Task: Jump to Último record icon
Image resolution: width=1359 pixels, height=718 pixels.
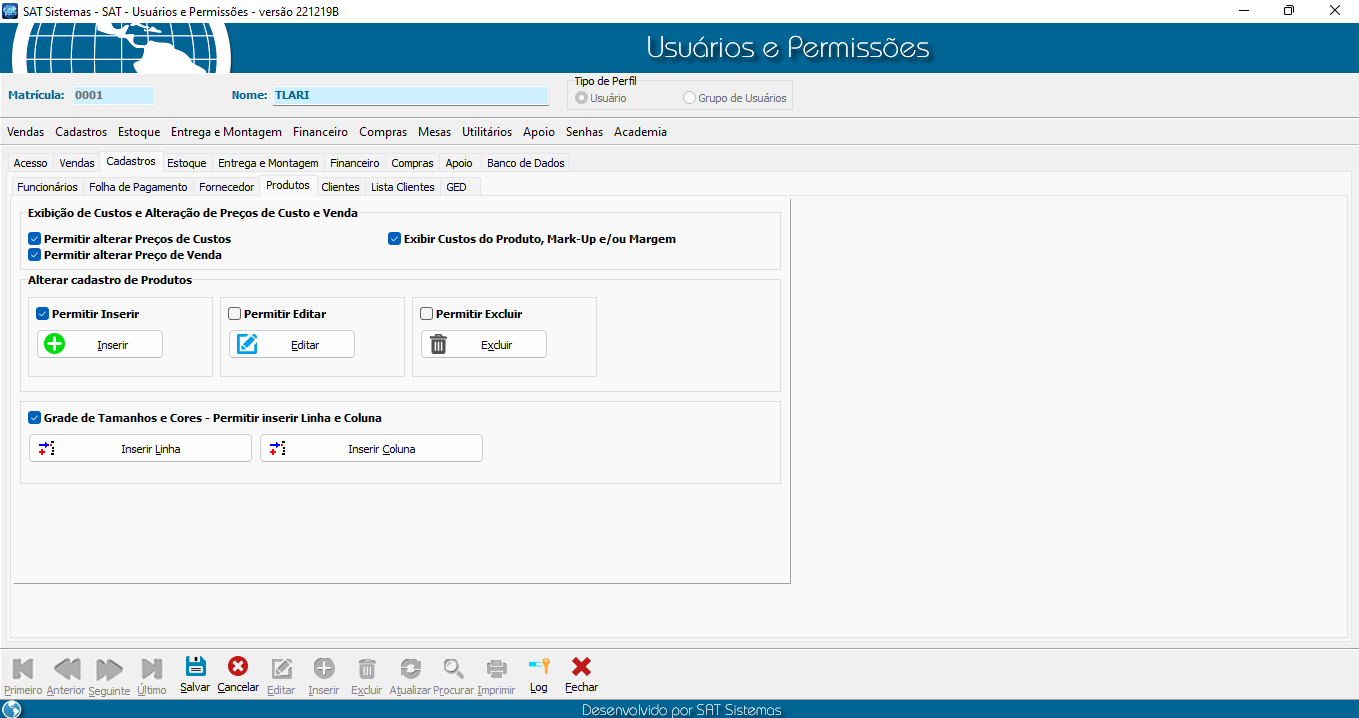Action: 152,668
